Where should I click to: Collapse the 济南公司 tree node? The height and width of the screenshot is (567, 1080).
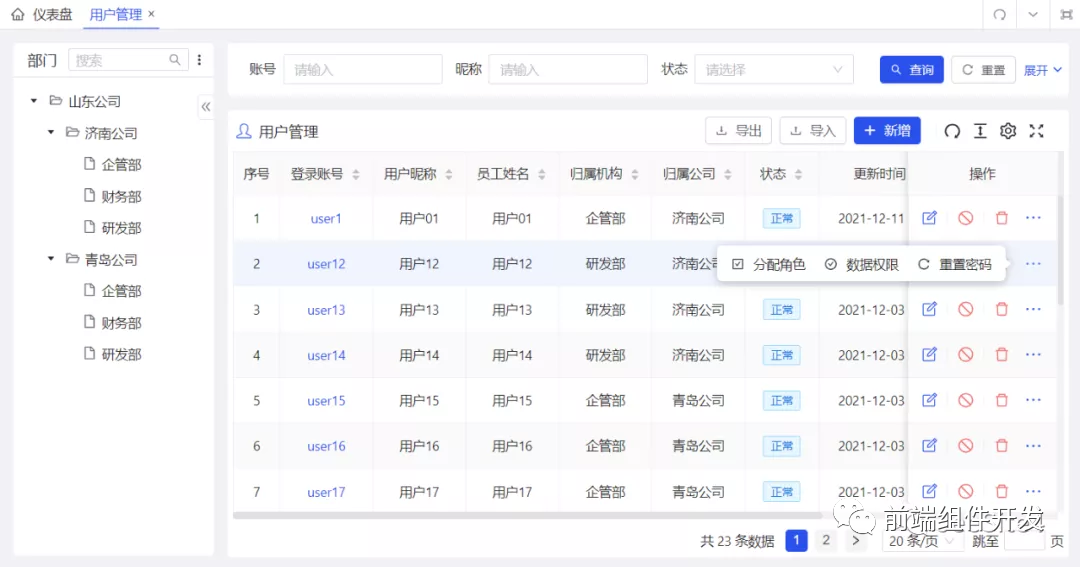(51, 132)
